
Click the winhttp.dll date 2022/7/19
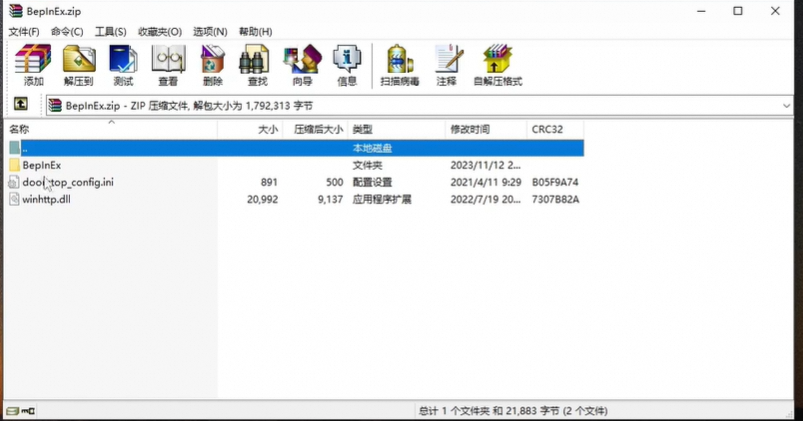[x=485, y=199]
